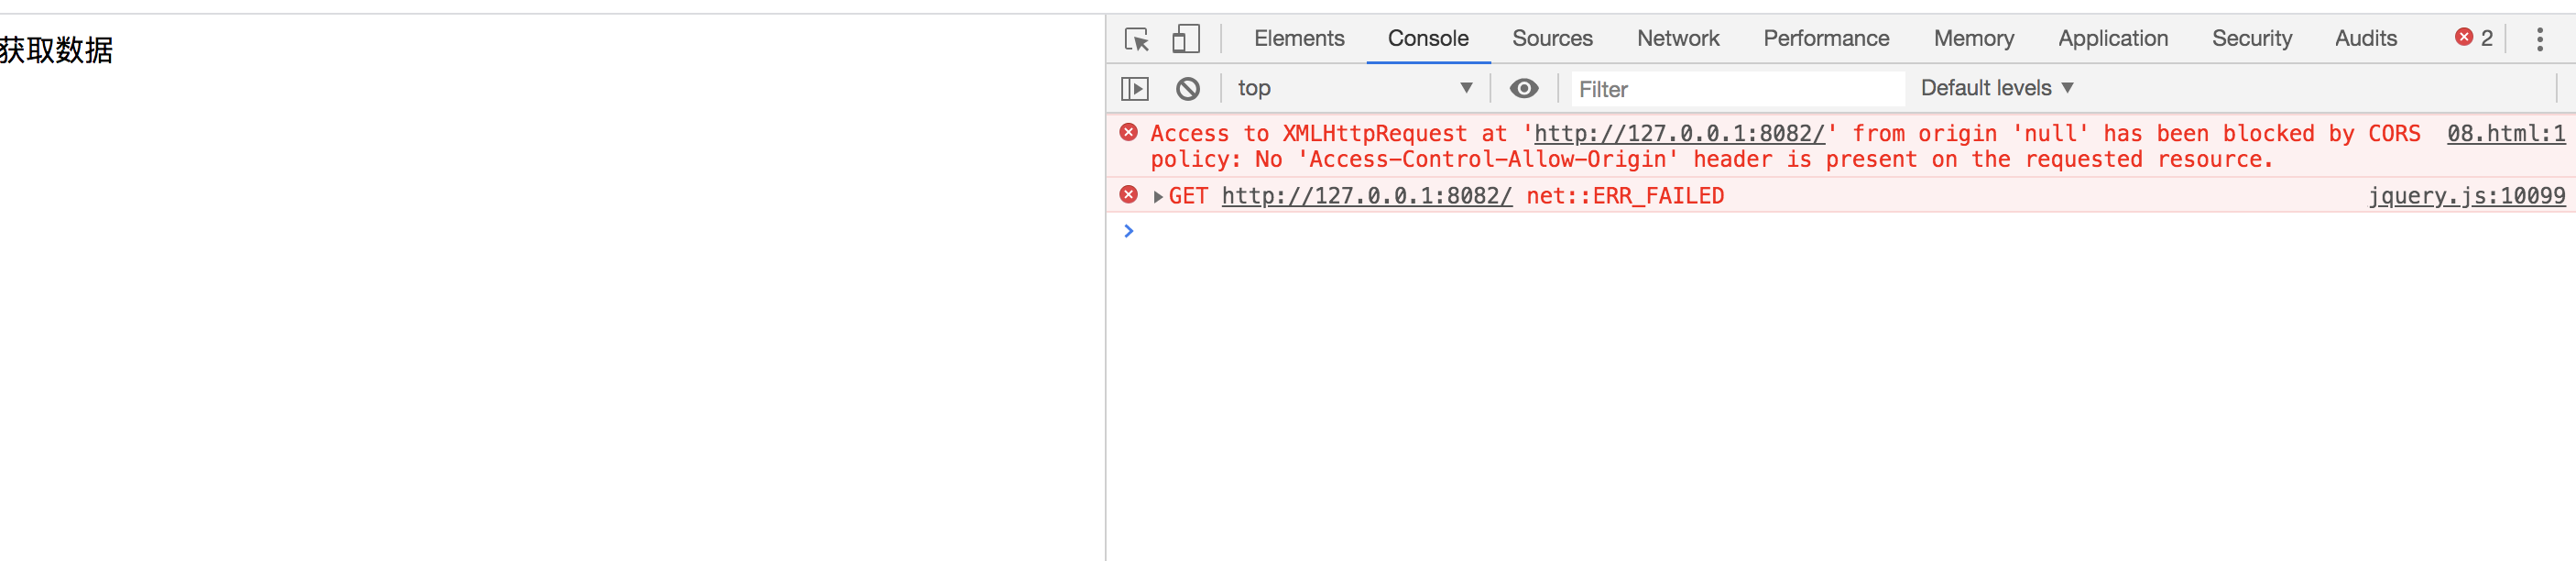
Task: Click the red error count badge
Action: pos(2474,38)
